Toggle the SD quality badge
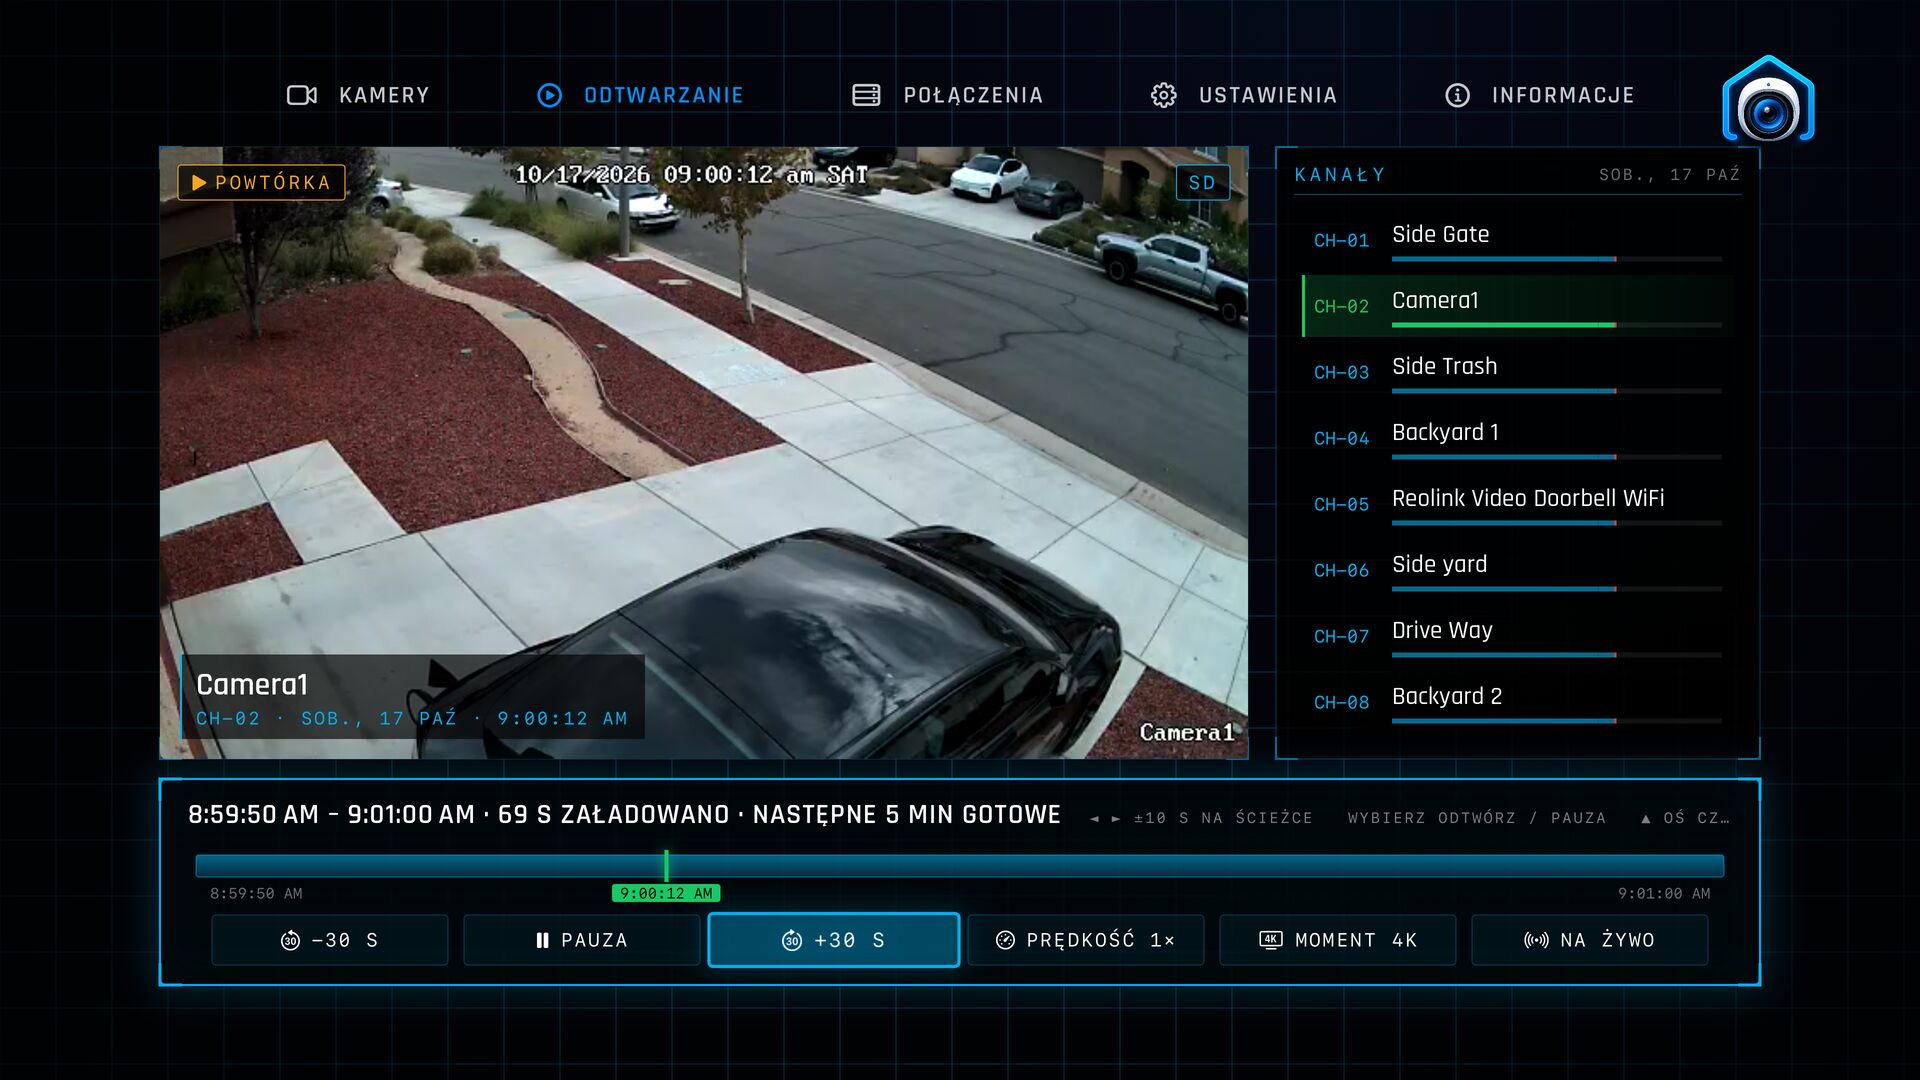 click(x=1202, y=183)
